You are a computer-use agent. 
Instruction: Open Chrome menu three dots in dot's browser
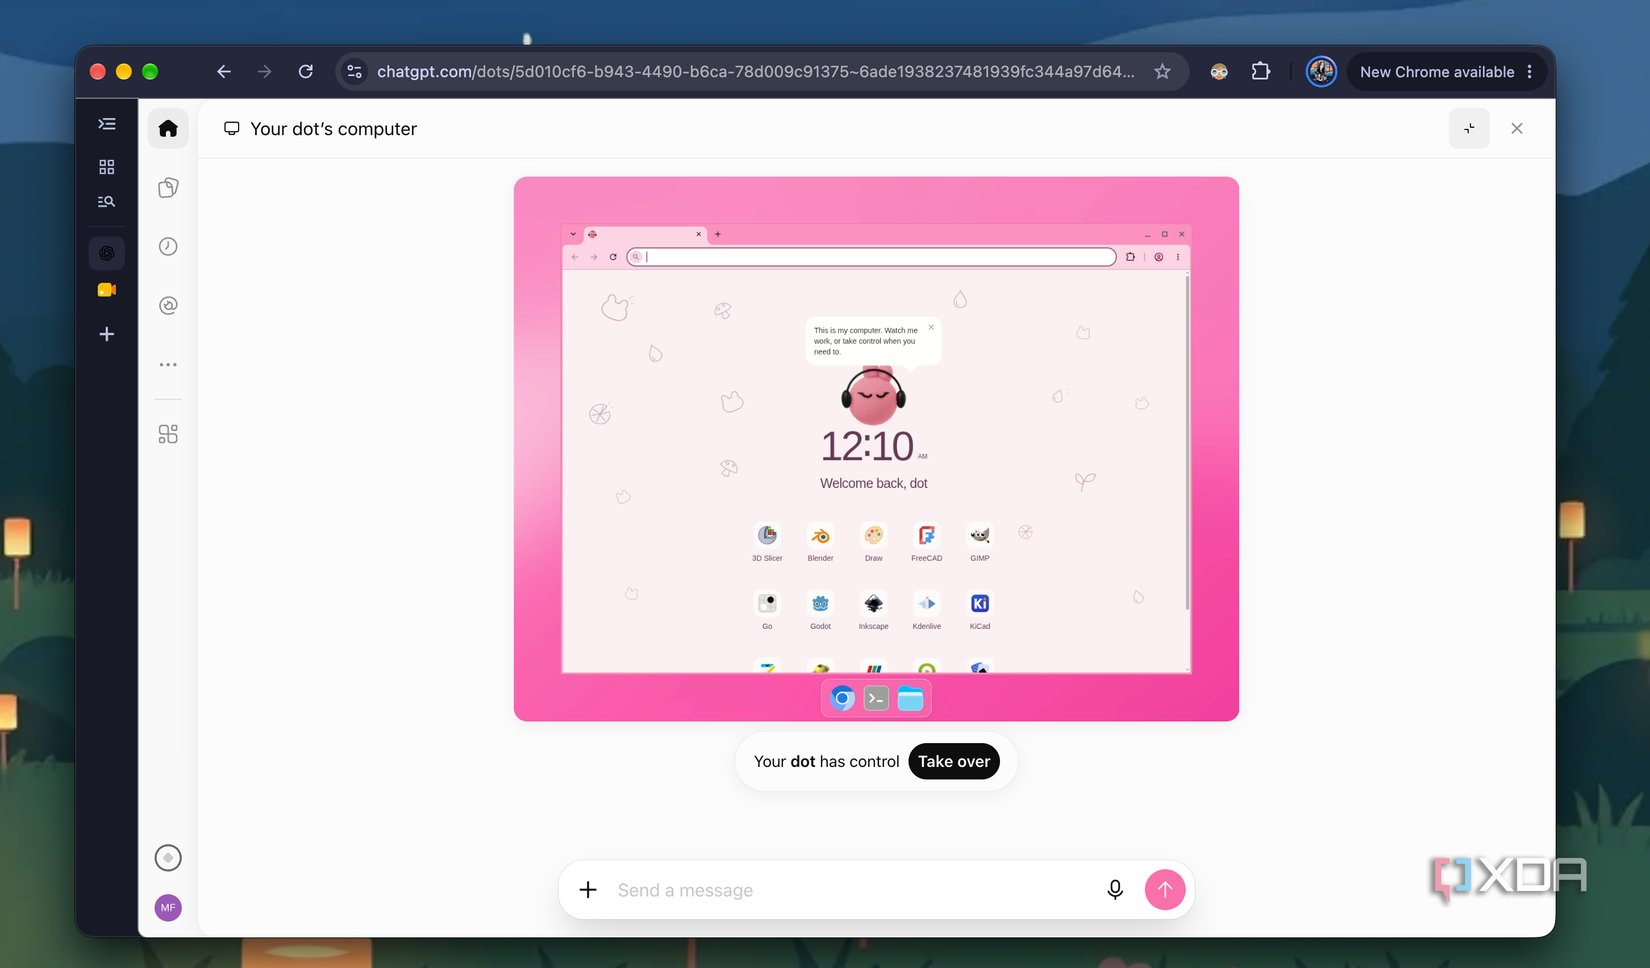tap(1178, 257)
